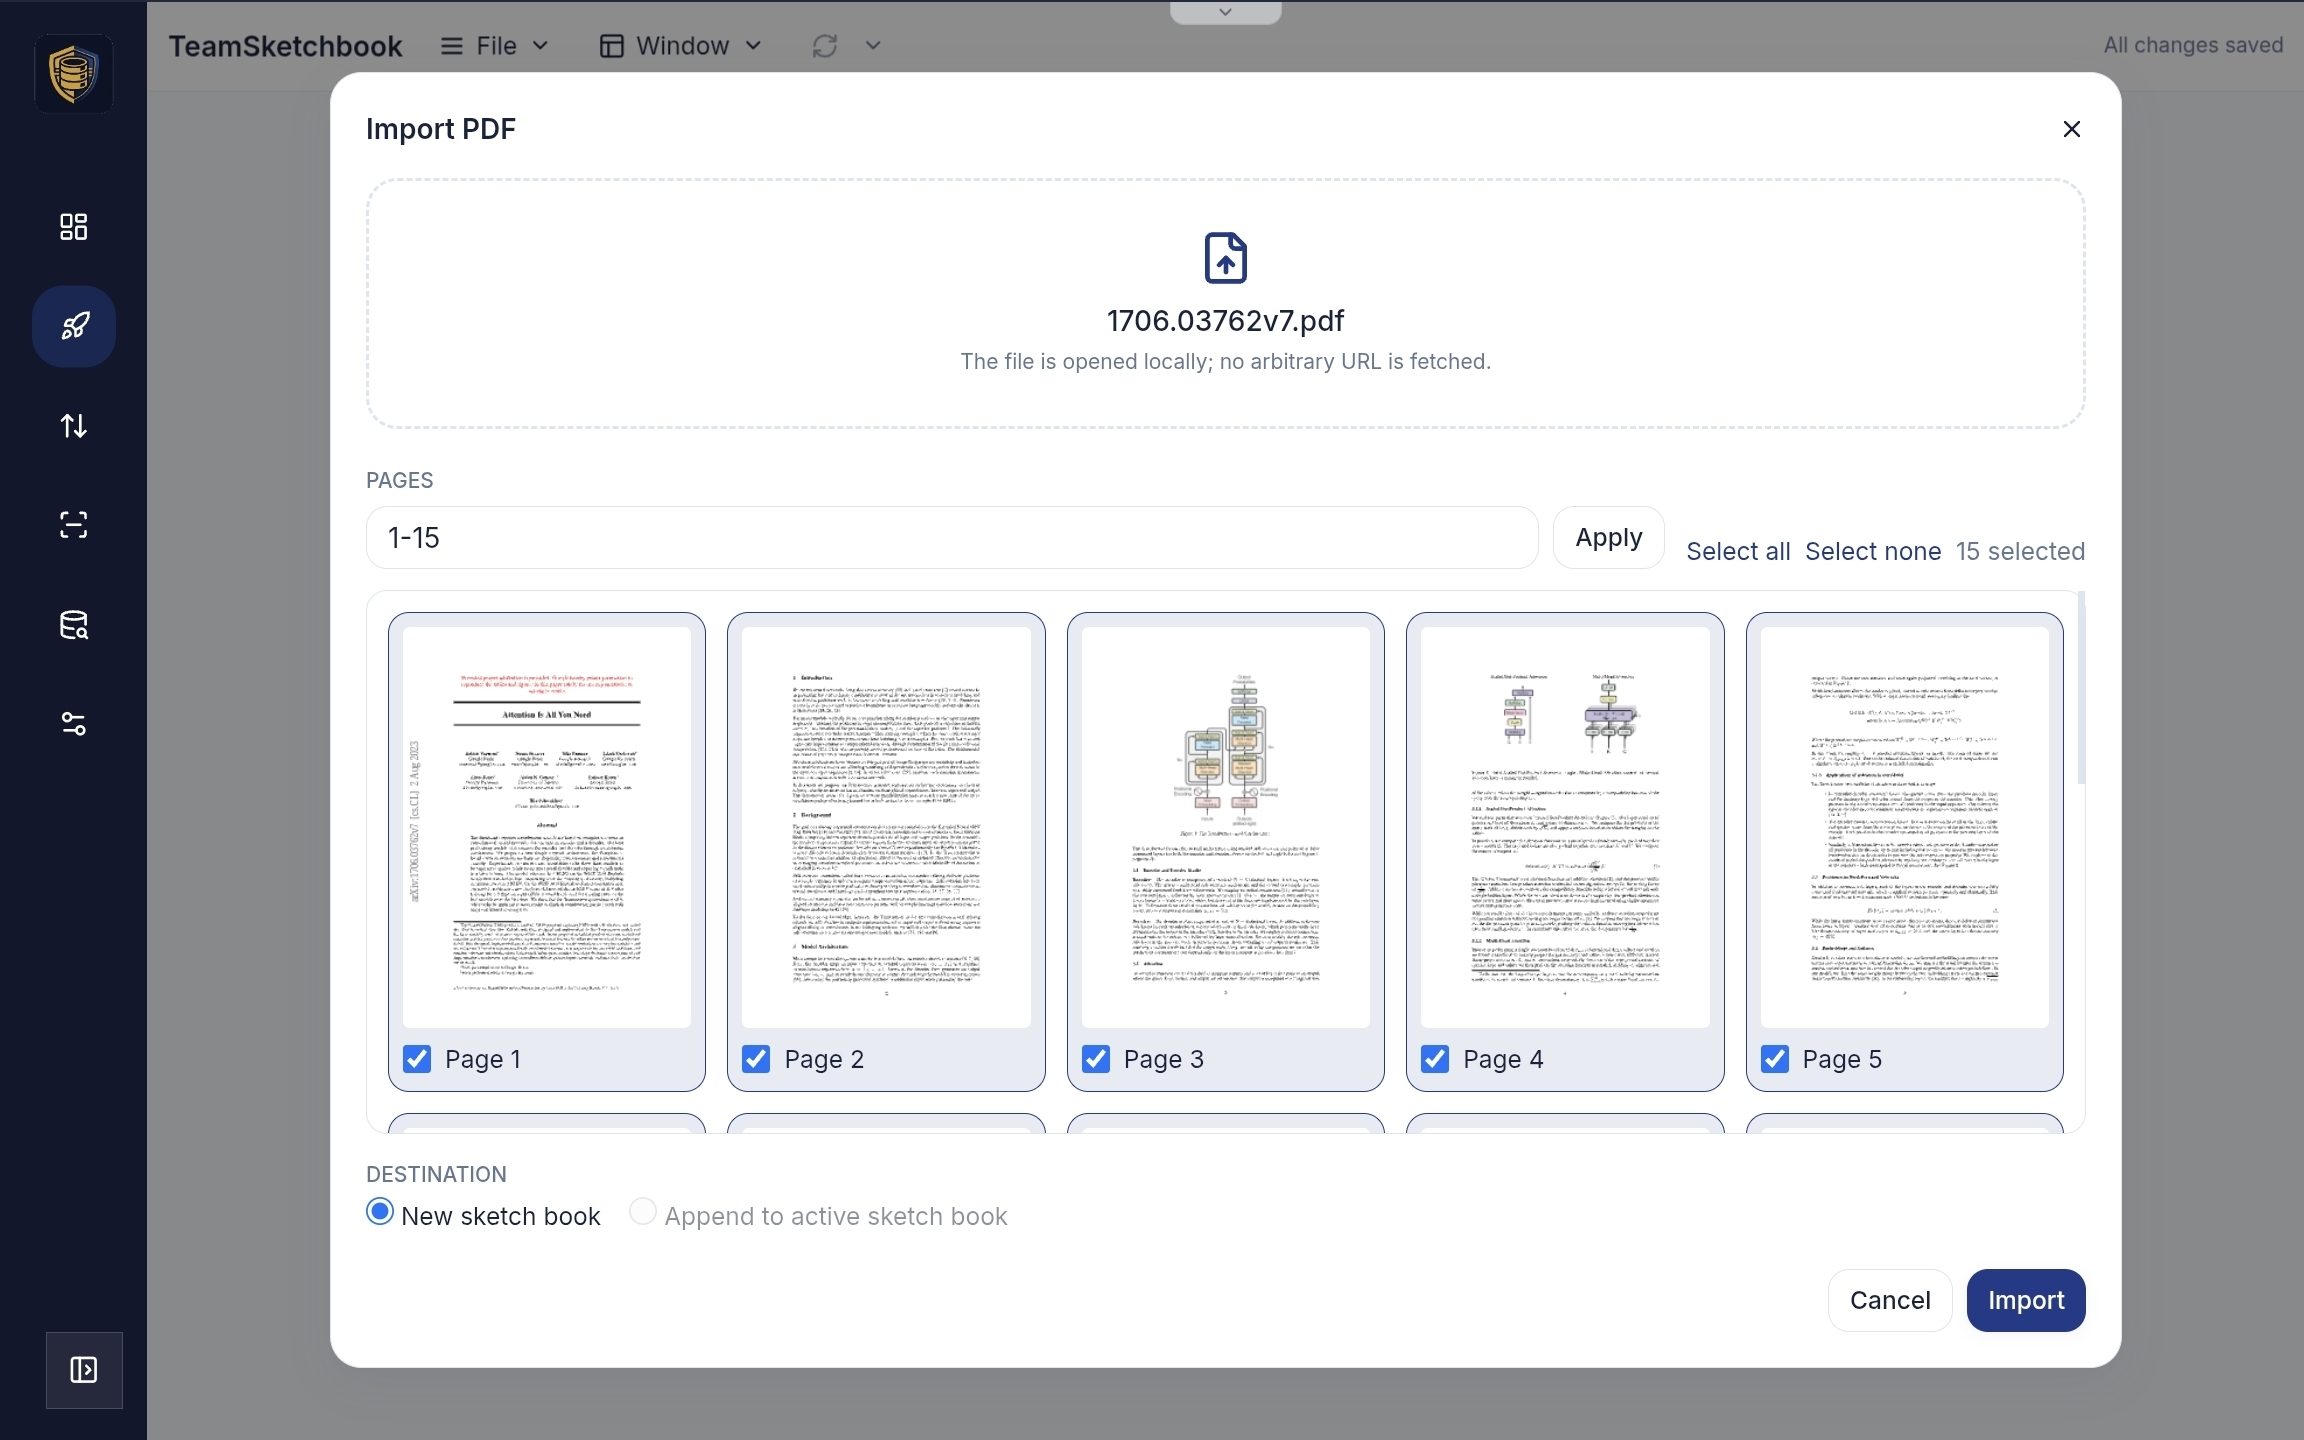Uncheck the Page 3 checkbox
This screenshot has height=1440, width=2304.
(1096, 1059)
